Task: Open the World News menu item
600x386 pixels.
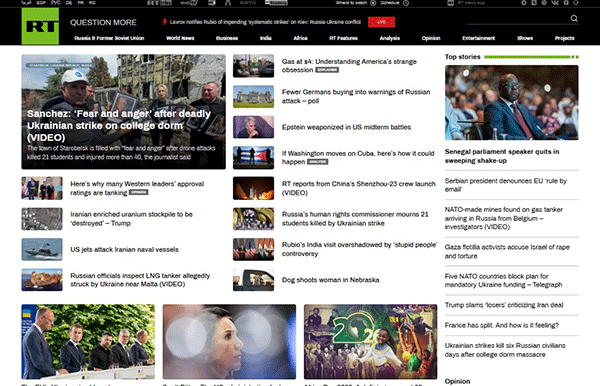Action: pos(180,38)
